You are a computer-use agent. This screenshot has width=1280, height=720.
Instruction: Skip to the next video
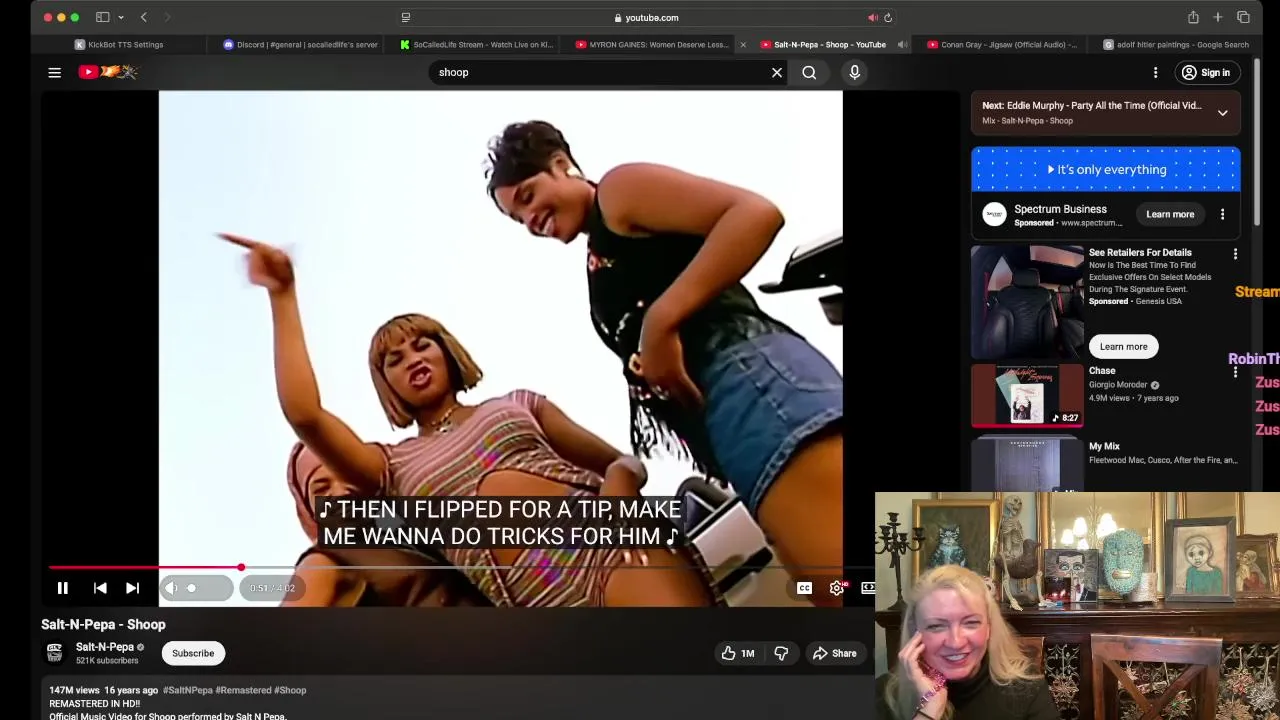point(132,588)
